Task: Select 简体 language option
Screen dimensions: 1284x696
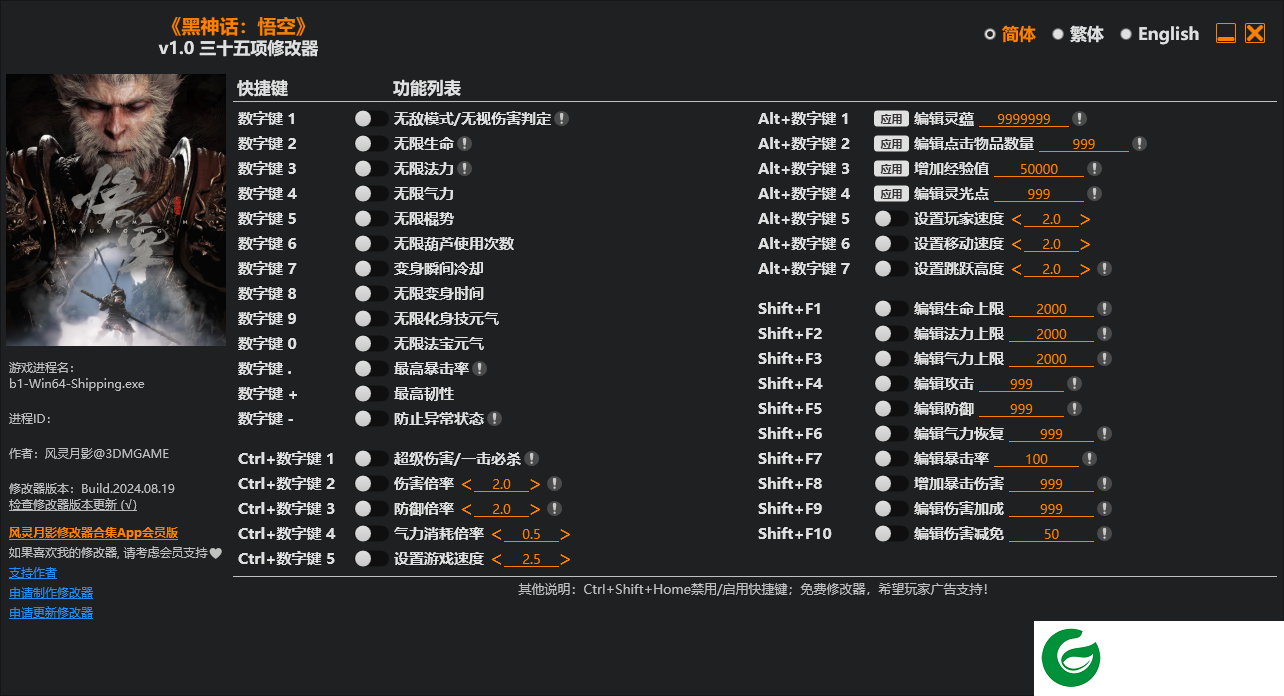Action: click(1010, 34)
